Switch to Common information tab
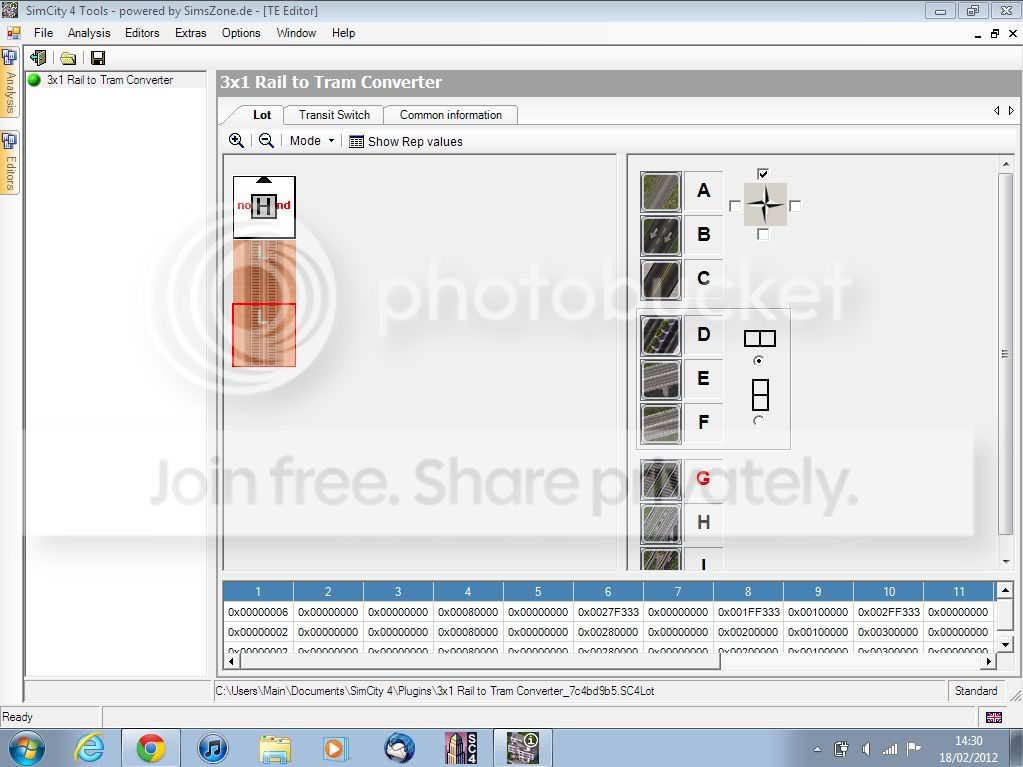 451,115
